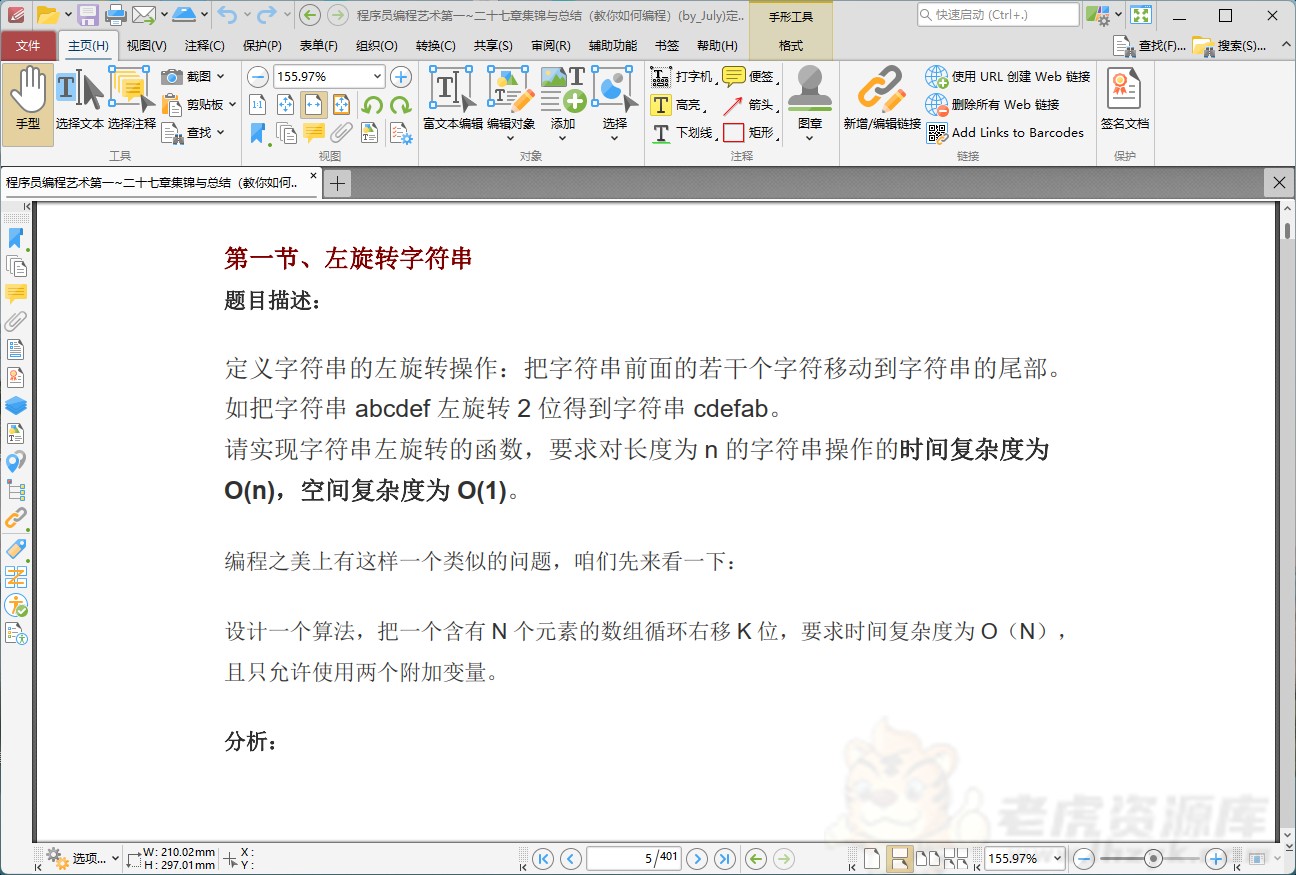Click the undo arrow icon
Screen dimensions: 1296x875
pyautogui.click(x=228, y=15)
